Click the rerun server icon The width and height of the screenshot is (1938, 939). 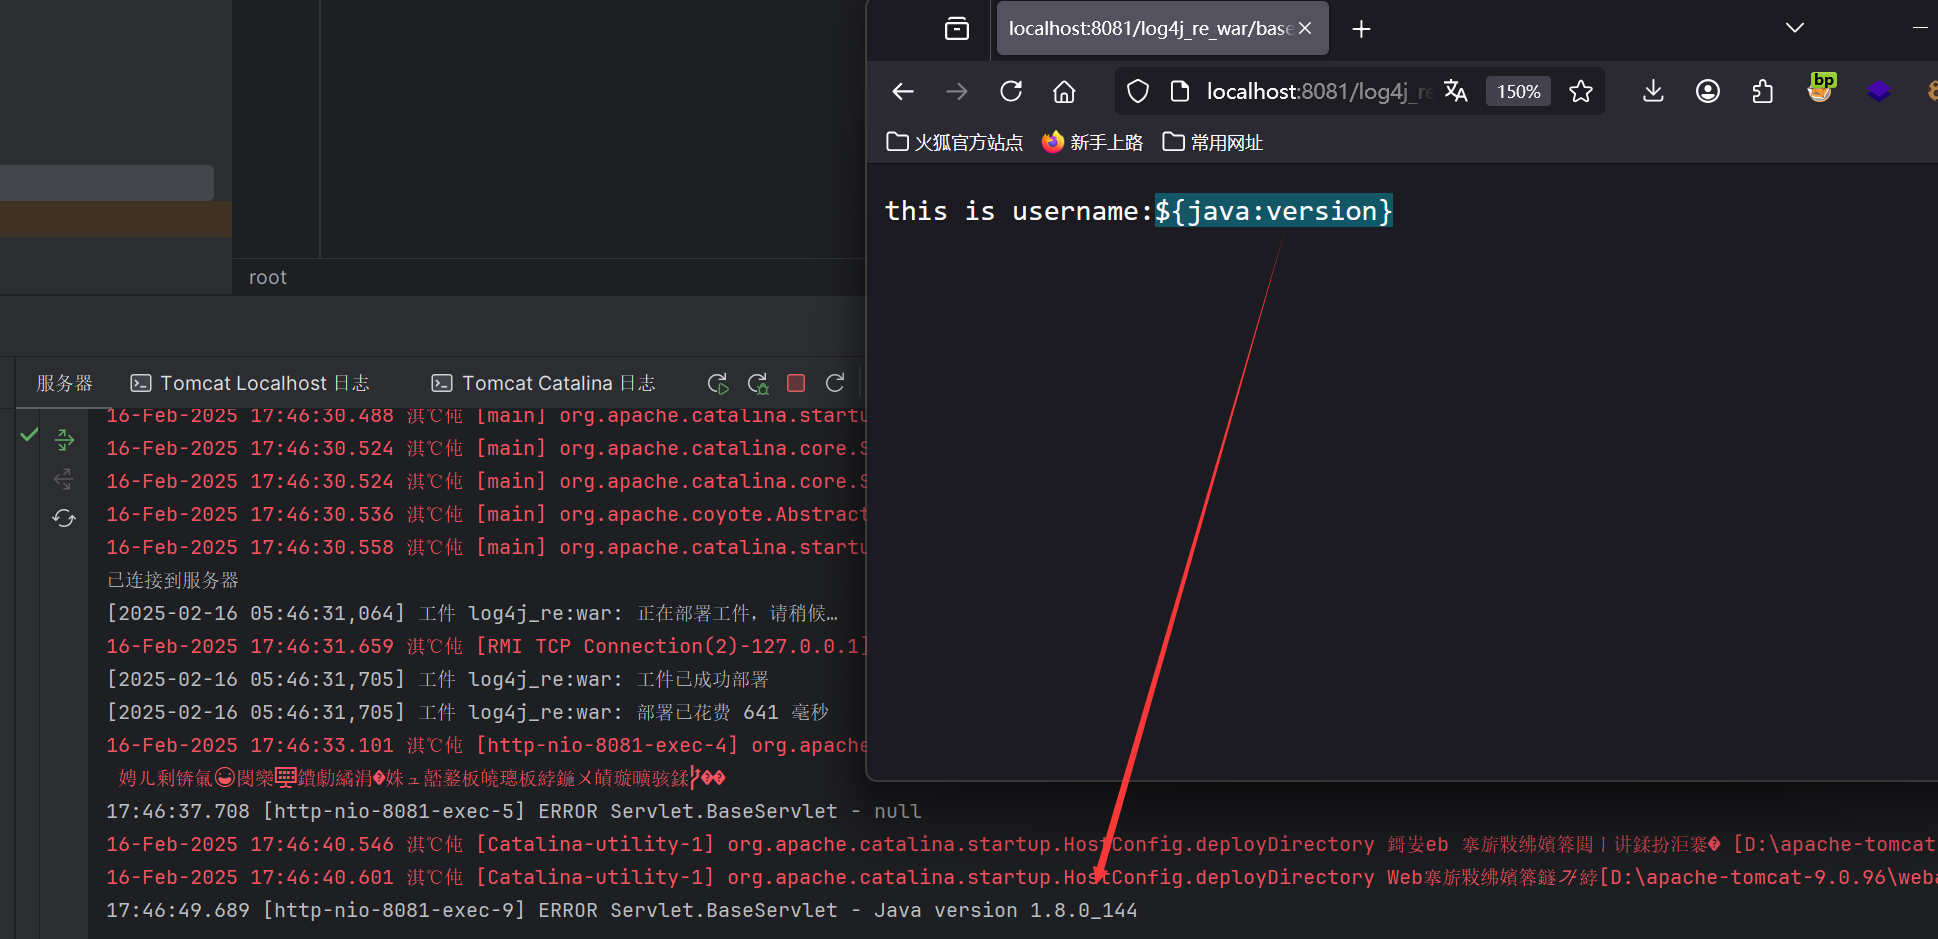718,383
